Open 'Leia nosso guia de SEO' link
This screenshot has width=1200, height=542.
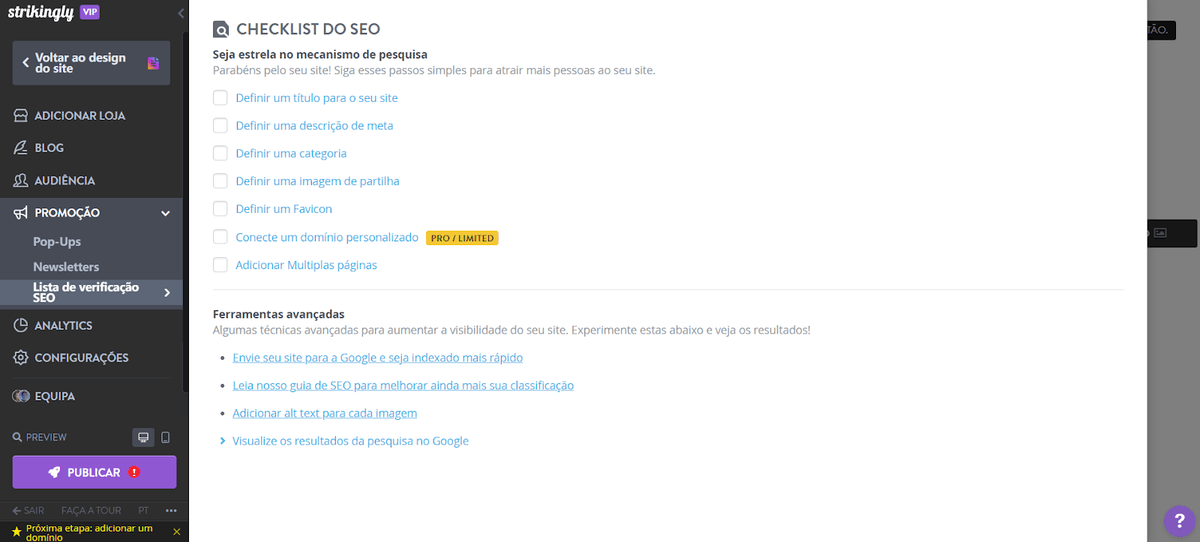(x=403, y=385)
